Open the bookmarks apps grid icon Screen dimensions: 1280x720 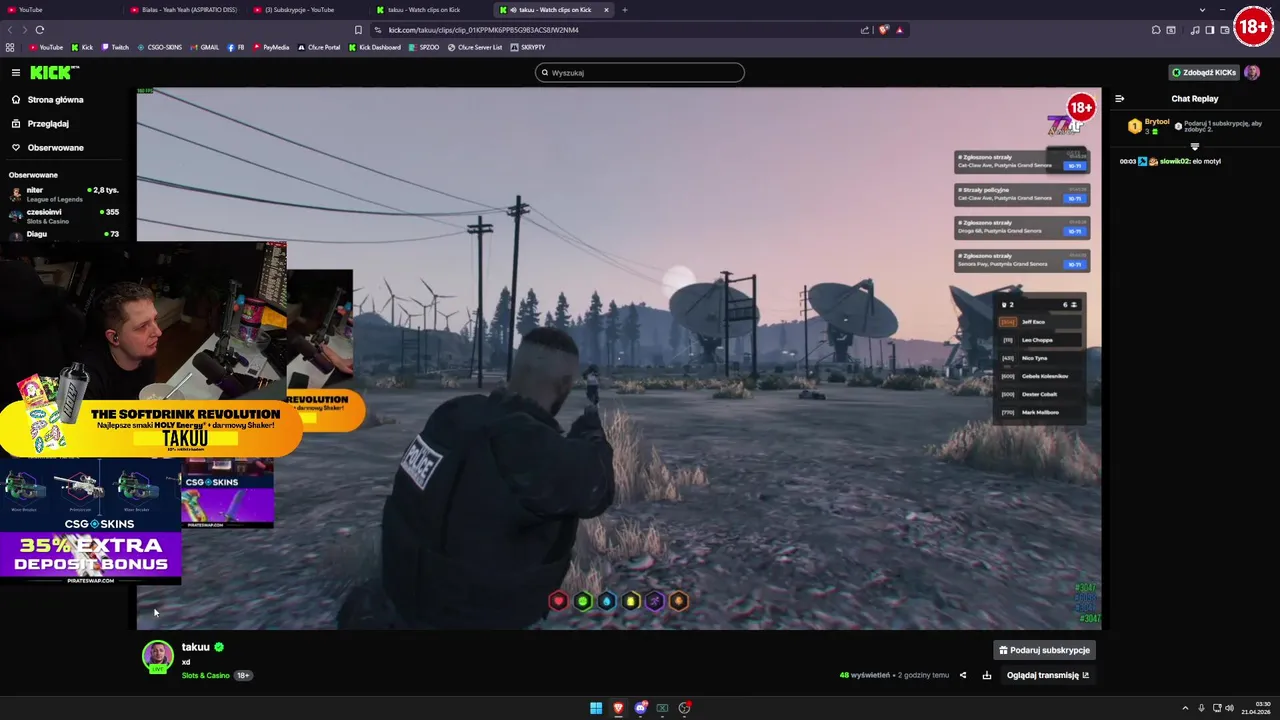click(x=10, y=47)
